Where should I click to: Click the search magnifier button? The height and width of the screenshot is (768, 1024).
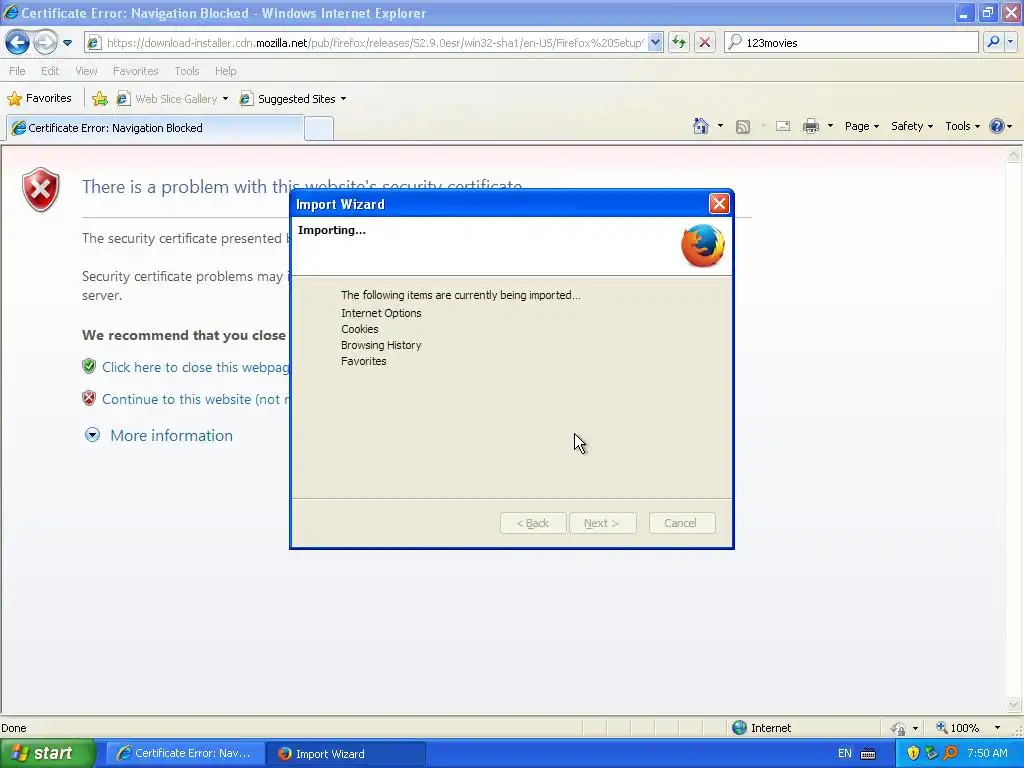[993, 42]
